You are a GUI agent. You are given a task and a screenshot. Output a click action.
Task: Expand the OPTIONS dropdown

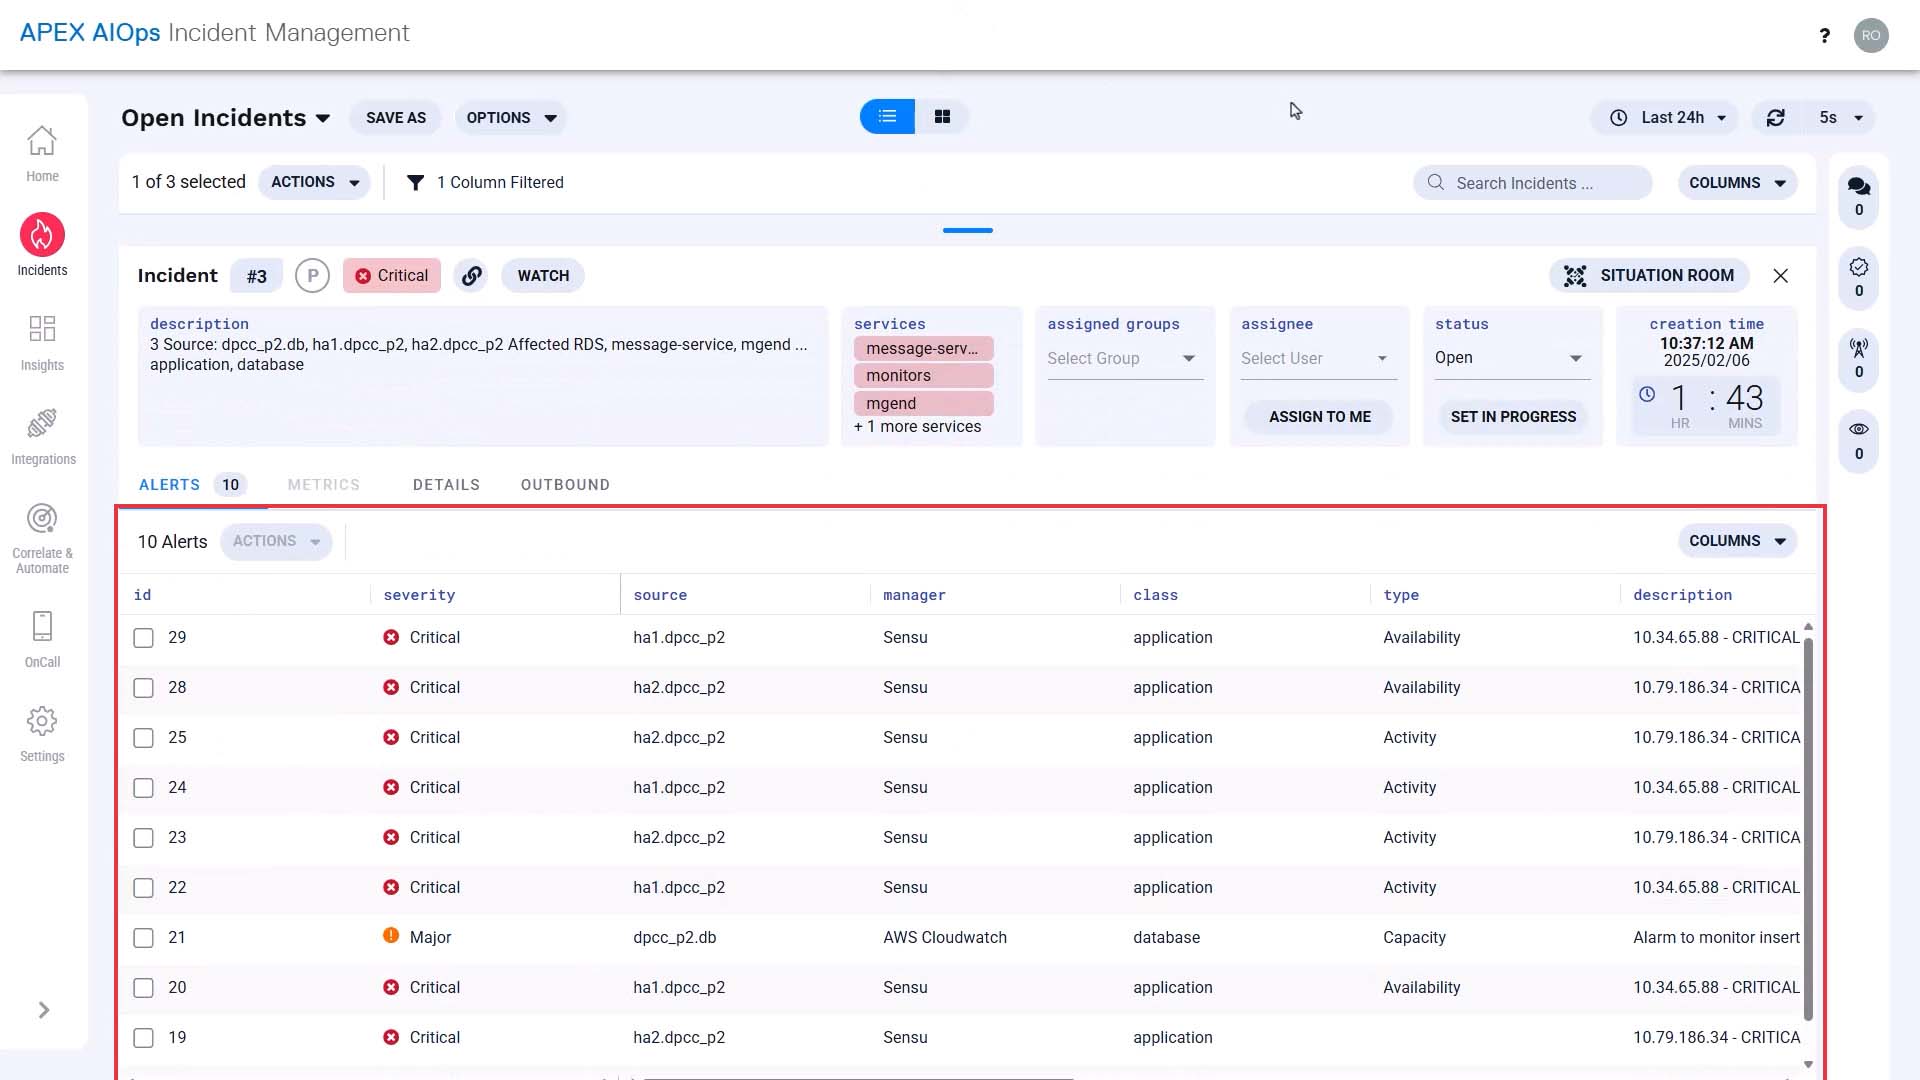click(x=511, y=118)
